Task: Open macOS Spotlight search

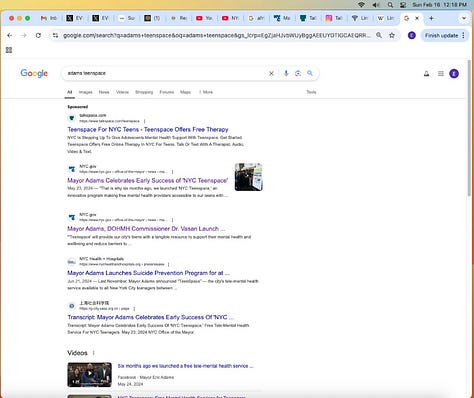Action: (390, 5)
